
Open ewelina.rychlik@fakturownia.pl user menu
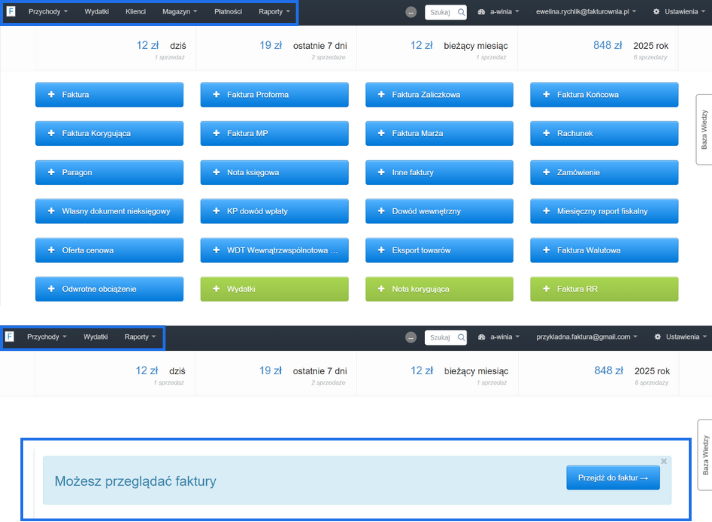(586, 12)
